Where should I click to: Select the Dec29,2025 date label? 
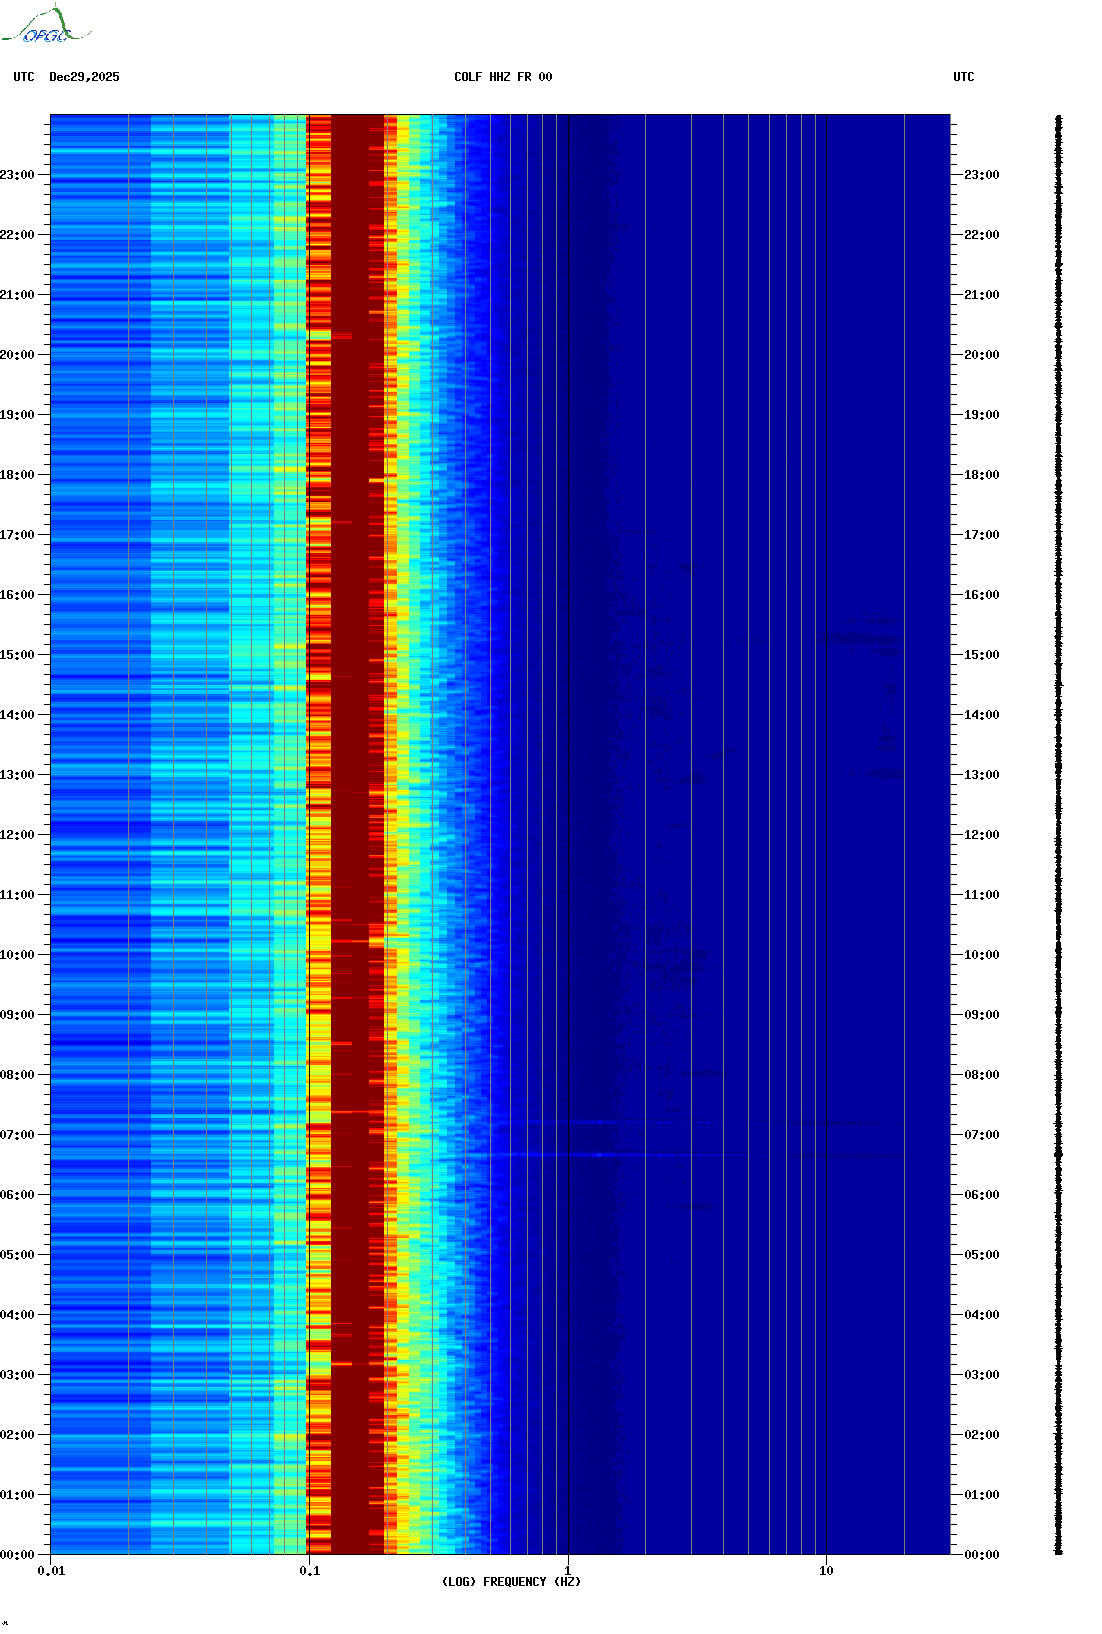click(84, 77)
